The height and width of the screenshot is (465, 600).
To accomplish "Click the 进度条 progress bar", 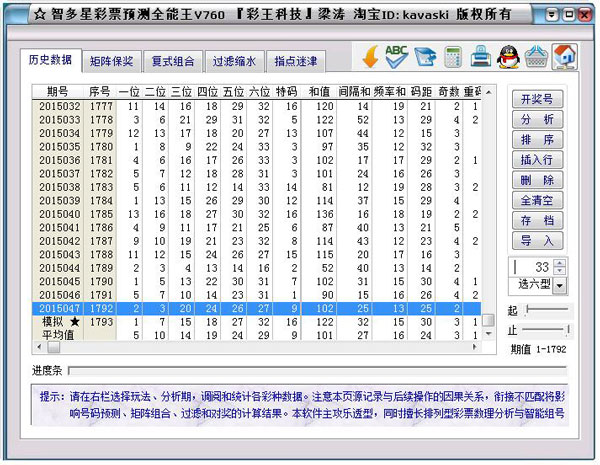I will click(318, 370).
